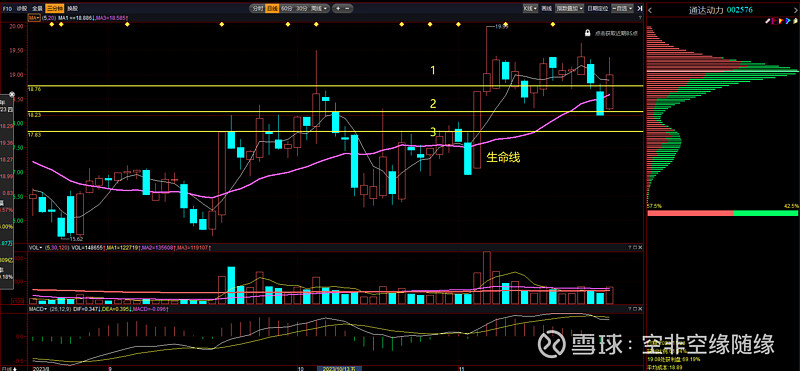Go to next stock with right arrow
800x371 pixels.
795,10
